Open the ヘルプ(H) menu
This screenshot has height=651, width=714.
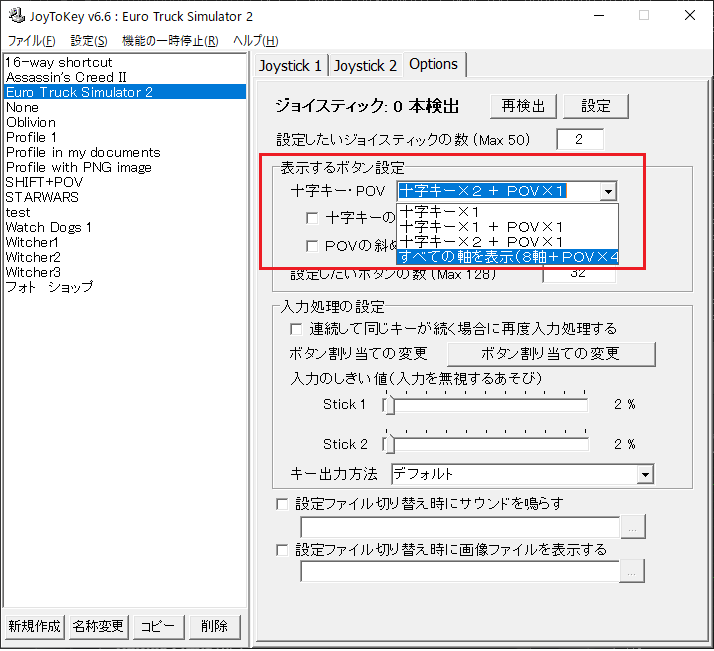point(255,41)
